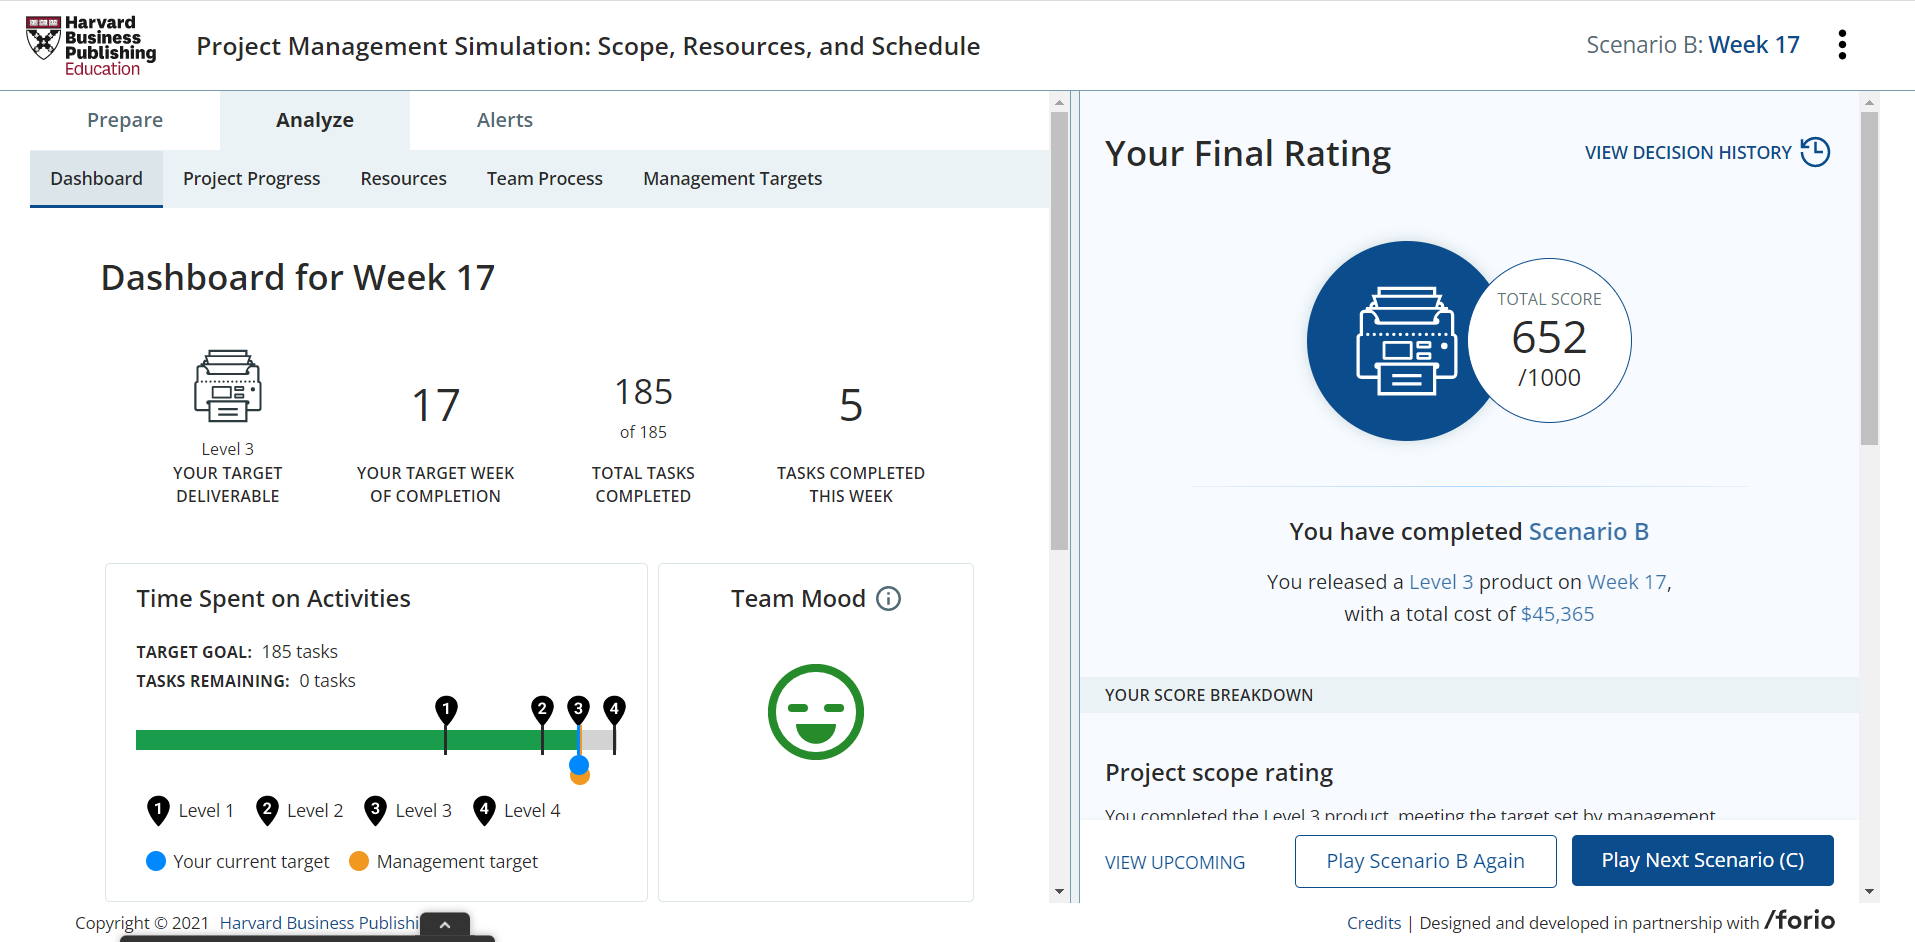Click the Harvard Business Publishing Education logo
This screenshot has height=942, width=1915.
tap(91, 46)
